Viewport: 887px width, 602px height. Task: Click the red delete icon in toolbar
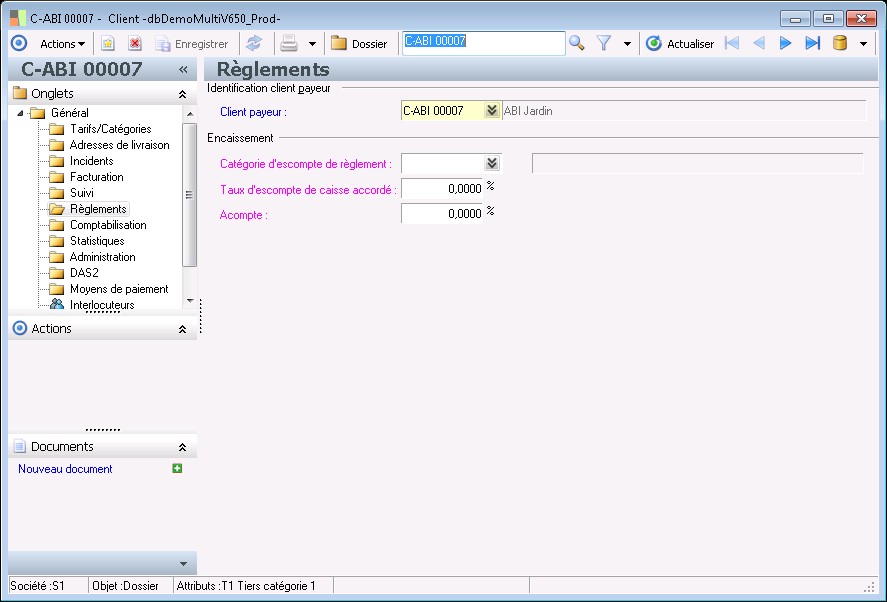pyautogui.click(x=134, y=44)
